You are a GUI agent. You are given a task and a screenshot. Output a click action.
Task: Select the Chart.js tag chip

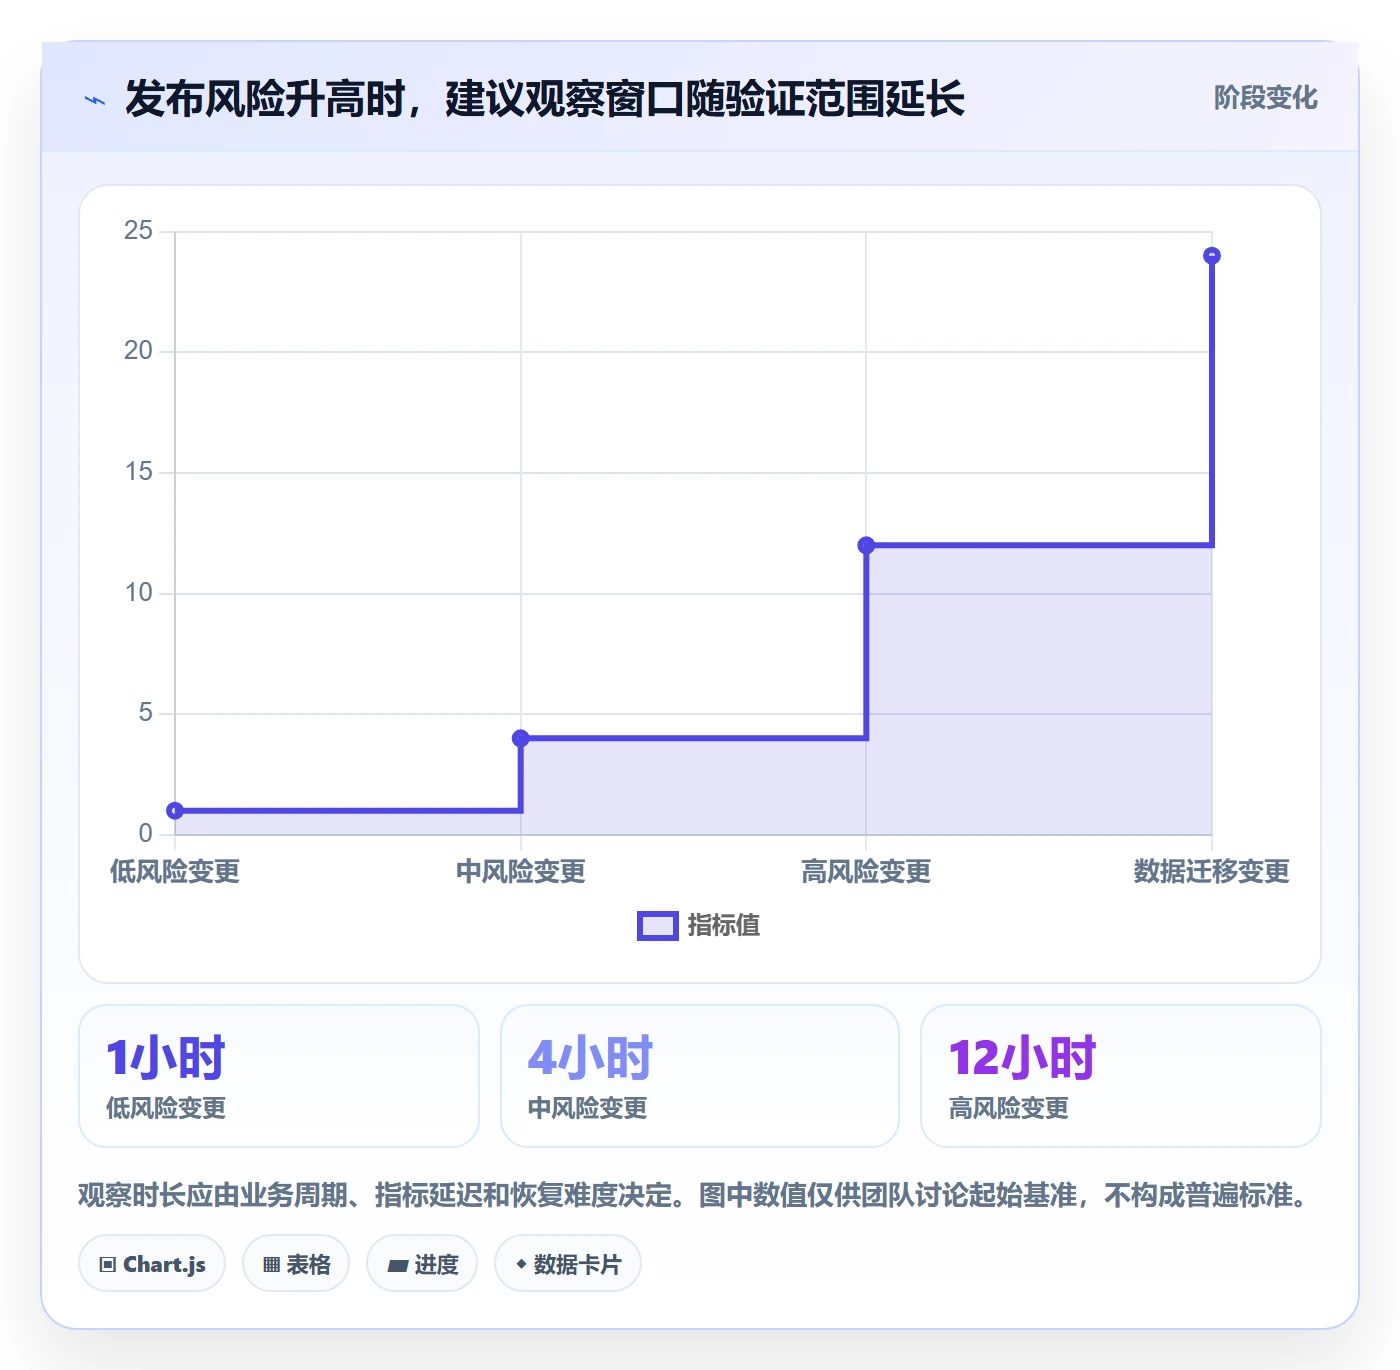(x=152, y=1264)
